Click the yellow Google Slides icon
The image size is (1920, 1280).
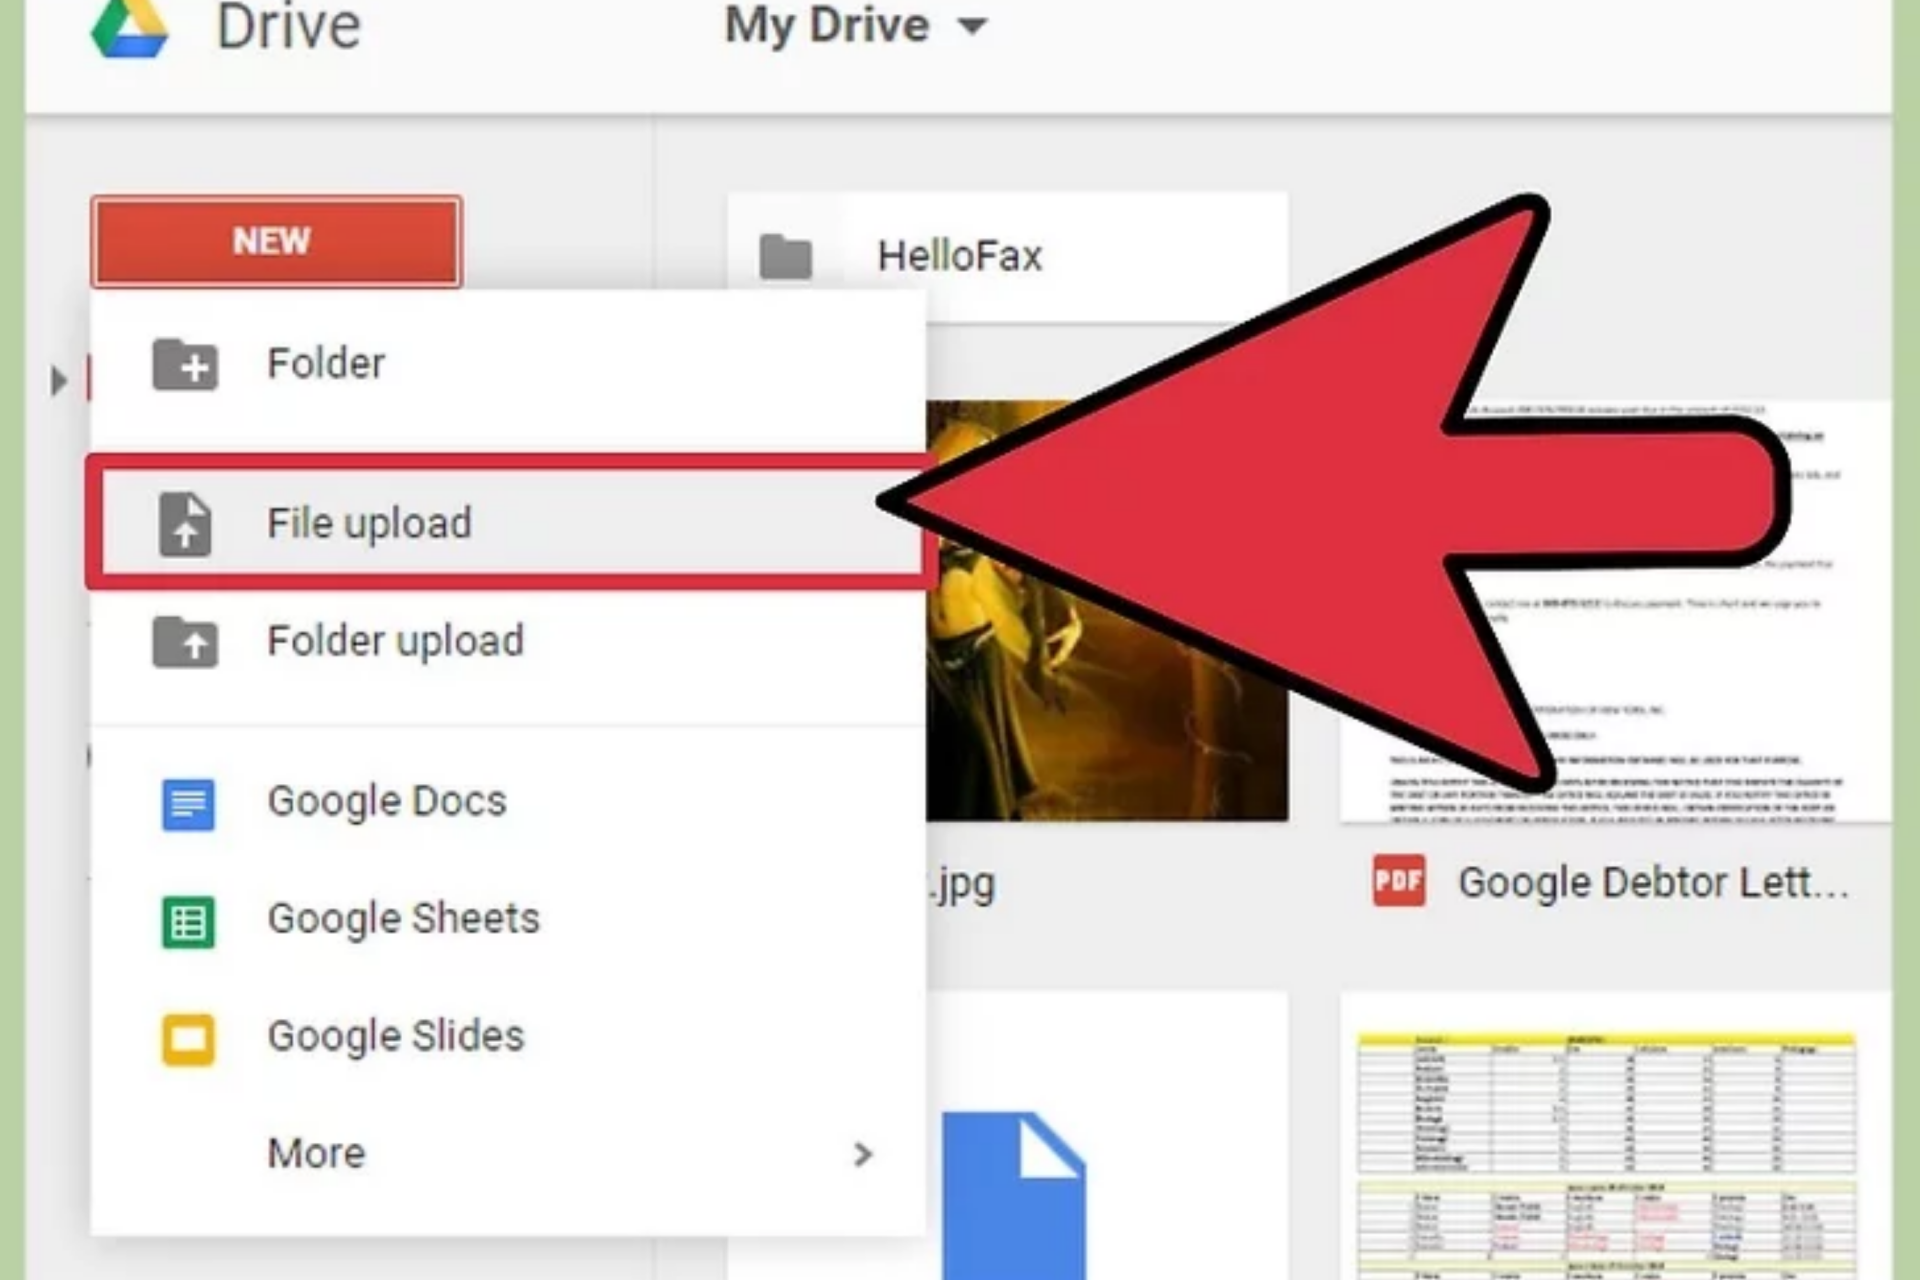click(188, 1039)
